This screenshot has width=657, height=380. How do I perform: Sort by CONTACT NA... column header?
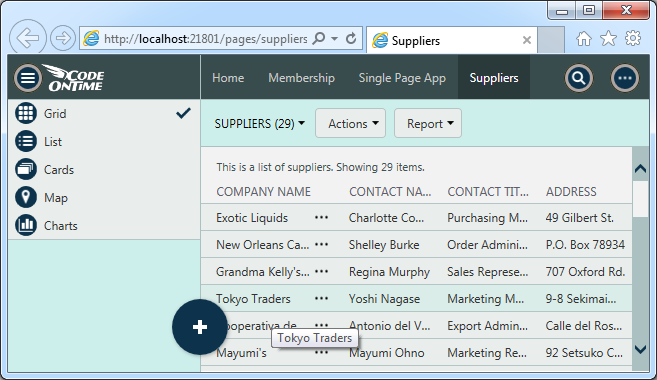390,192
